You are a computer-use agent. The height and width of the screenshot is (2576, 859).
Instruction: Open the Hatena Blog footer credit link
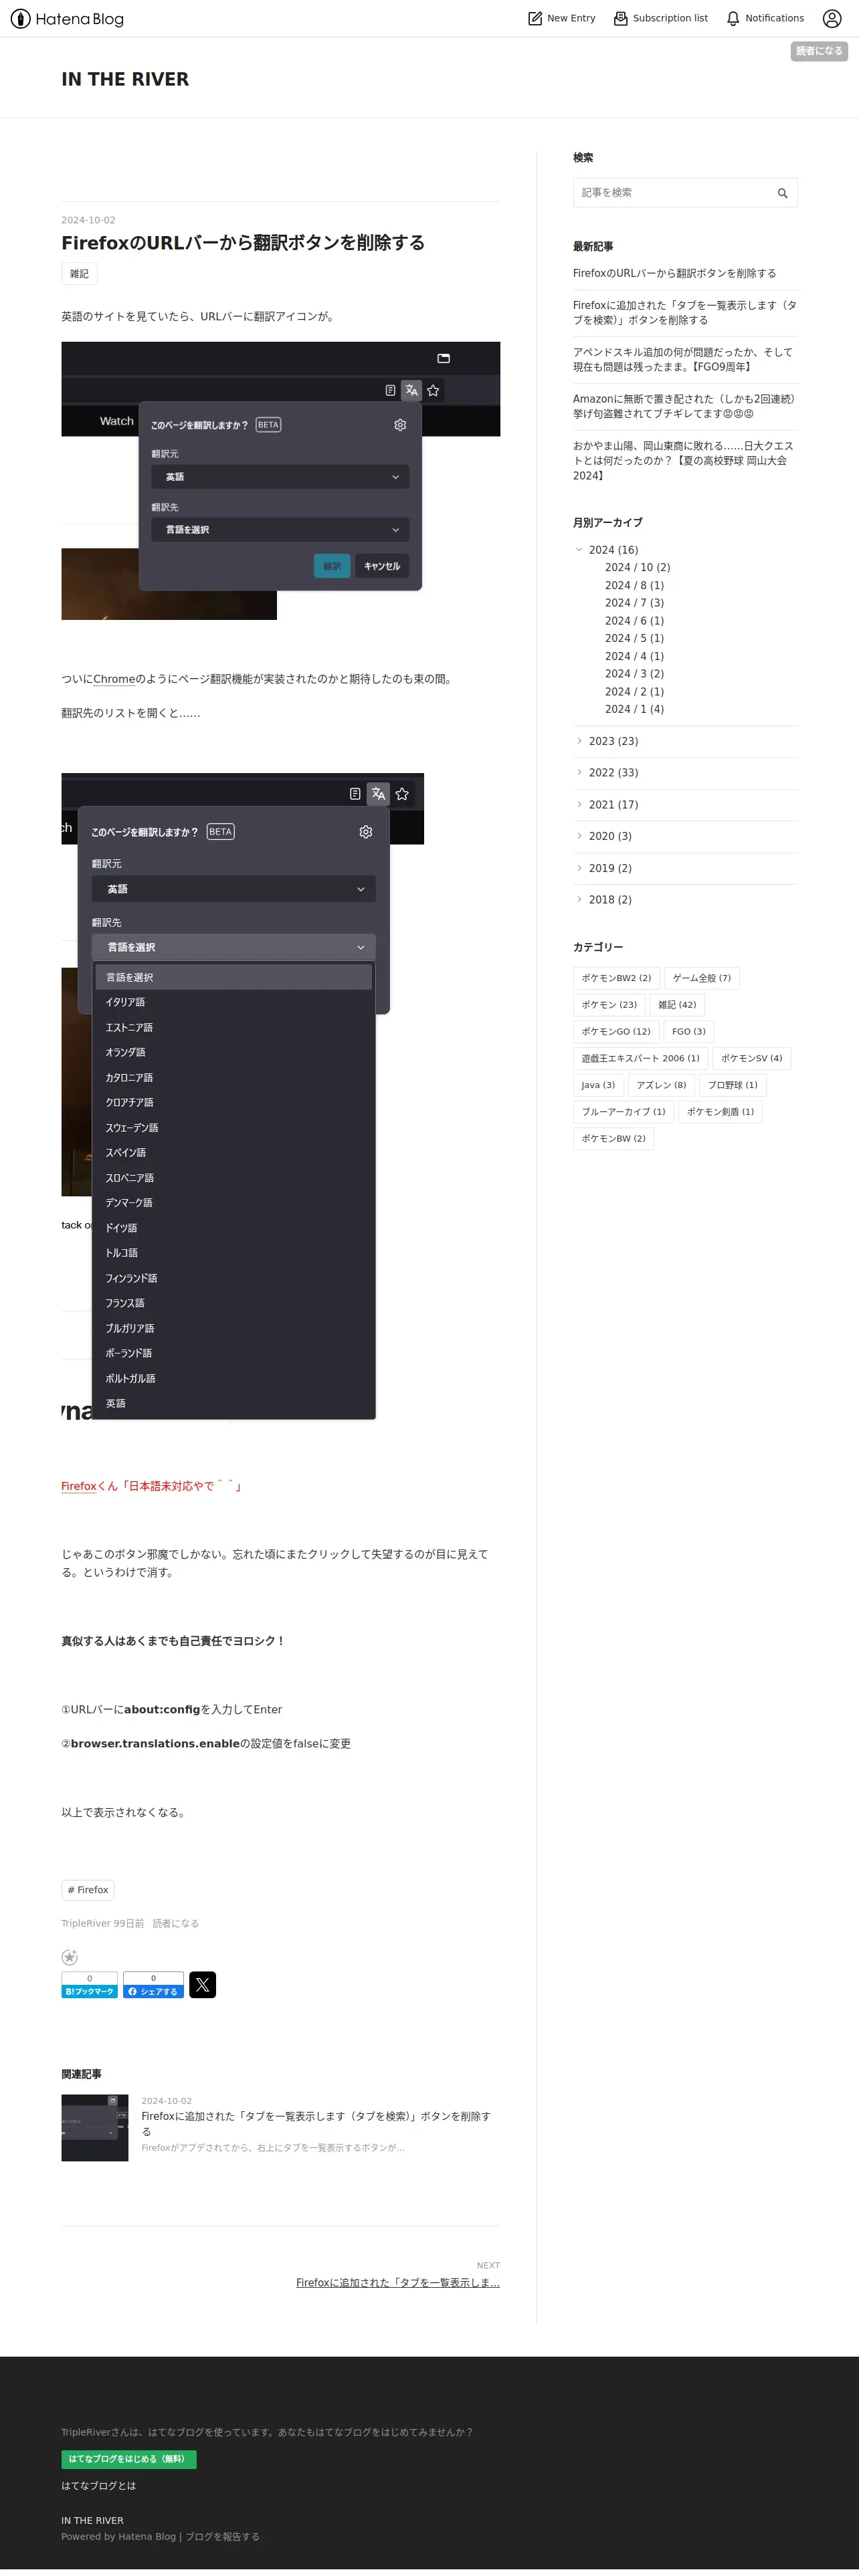click(147, 2537)
